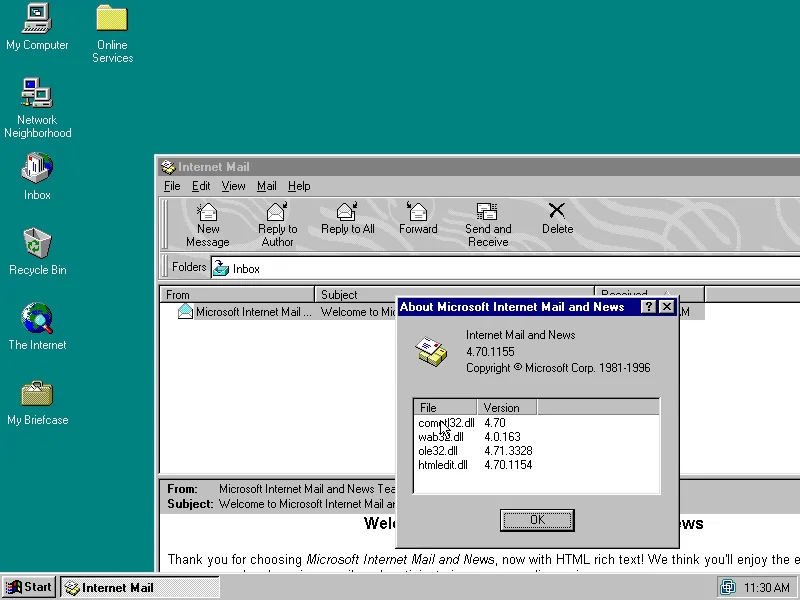Open the Start menu
Image resolution: width=800 pixels, height=600 pixels.
[29, 587]
